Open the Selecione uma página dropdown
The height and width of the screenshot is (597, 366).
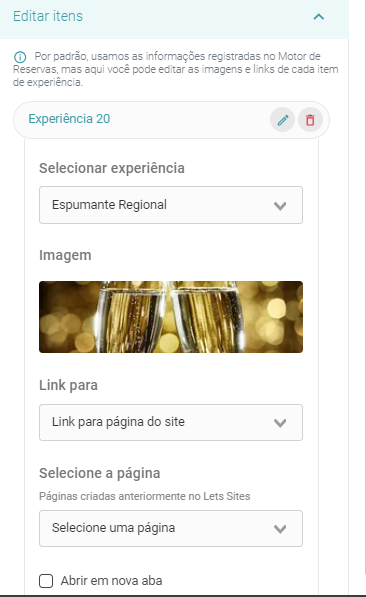(x=171, y=528)
